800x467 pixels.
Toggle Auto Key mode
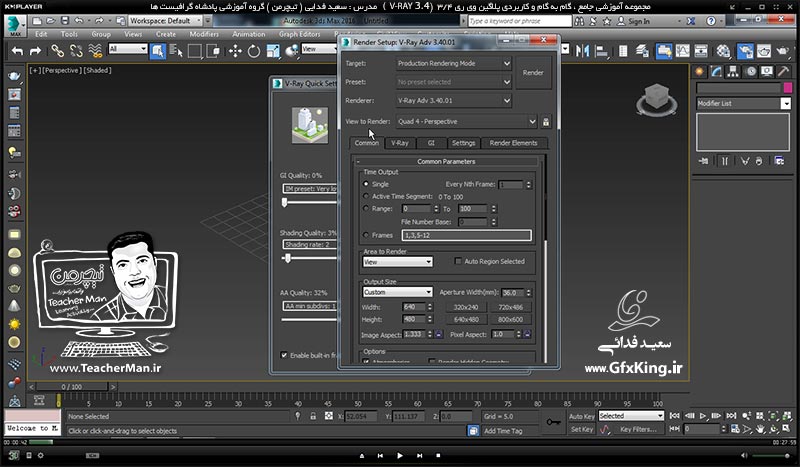pos(582,416)
